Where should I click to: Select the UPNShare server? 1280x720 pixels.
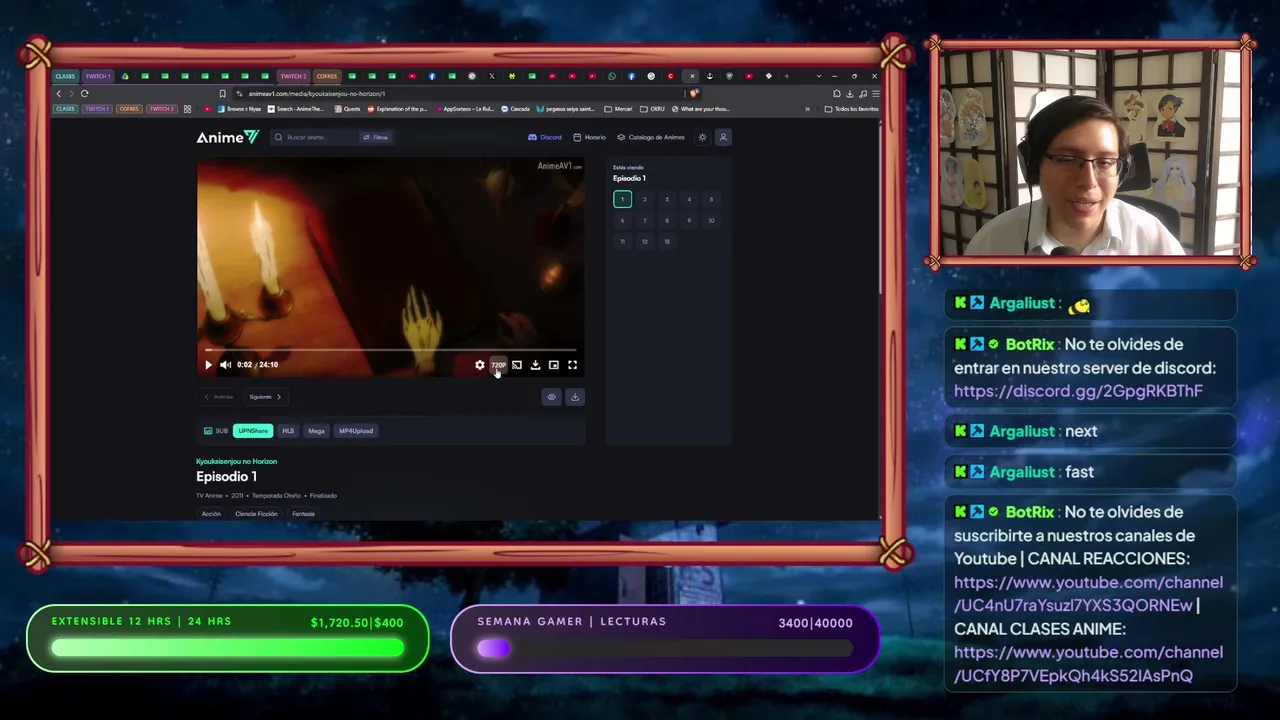[x=253, y=431]
